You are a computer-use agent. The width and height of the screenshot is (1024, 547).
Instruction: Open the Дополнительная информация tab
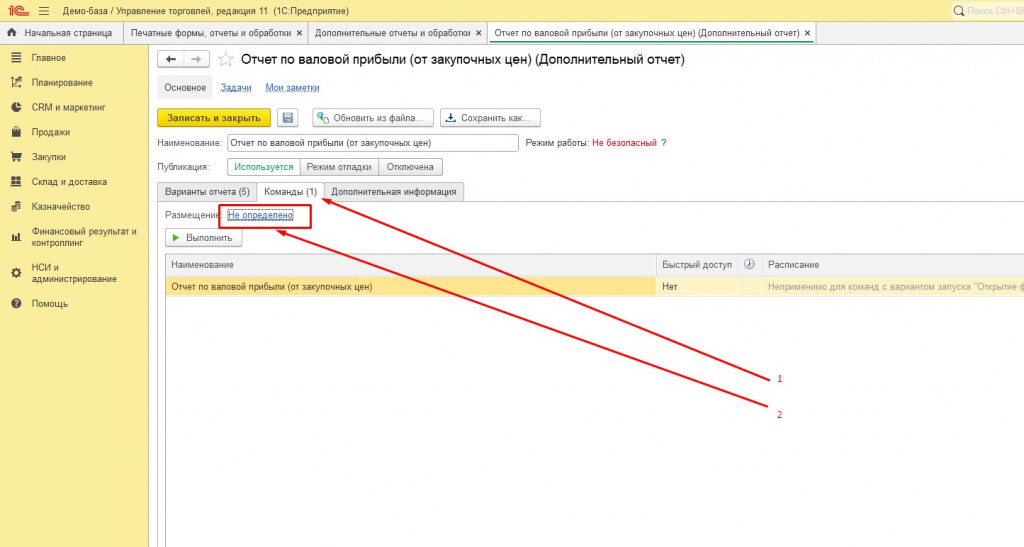click(x=393, y=192)
